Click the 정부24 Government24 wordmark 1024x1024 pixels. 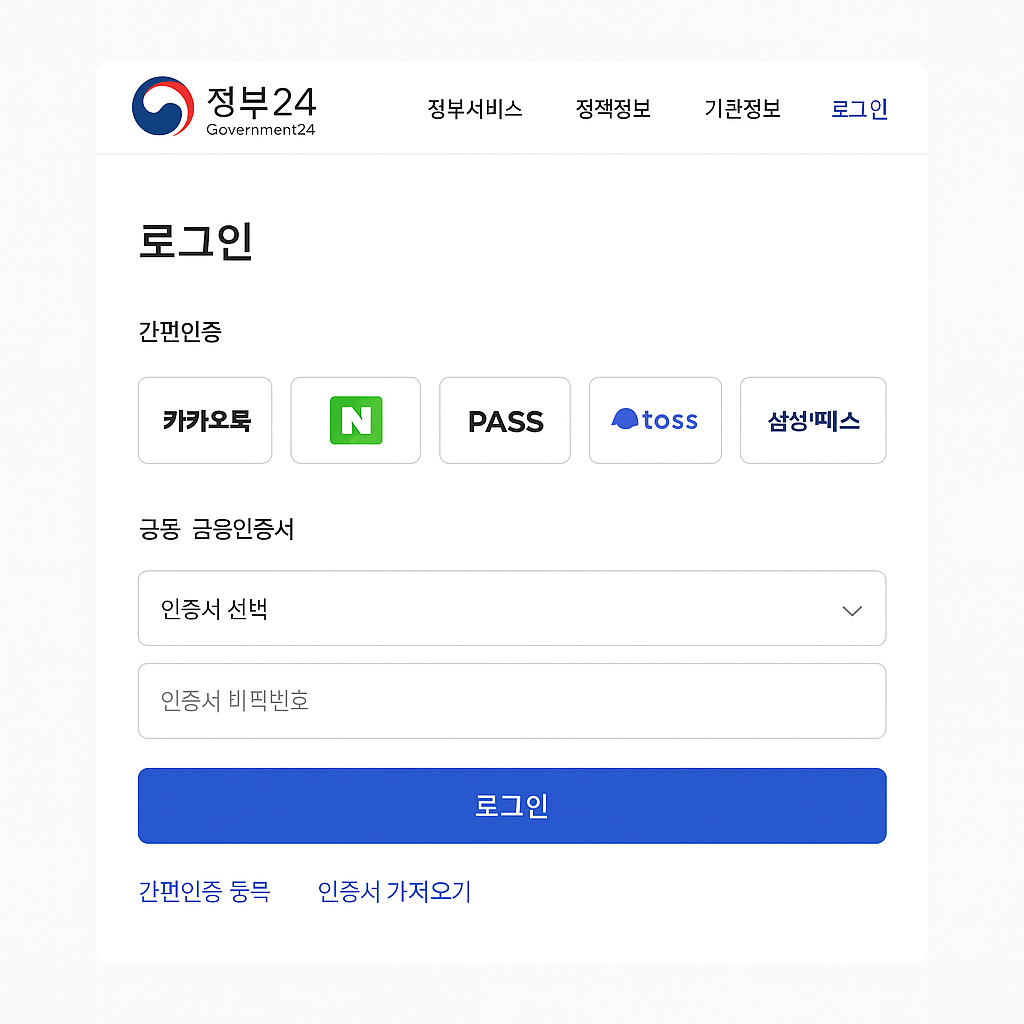261,110
